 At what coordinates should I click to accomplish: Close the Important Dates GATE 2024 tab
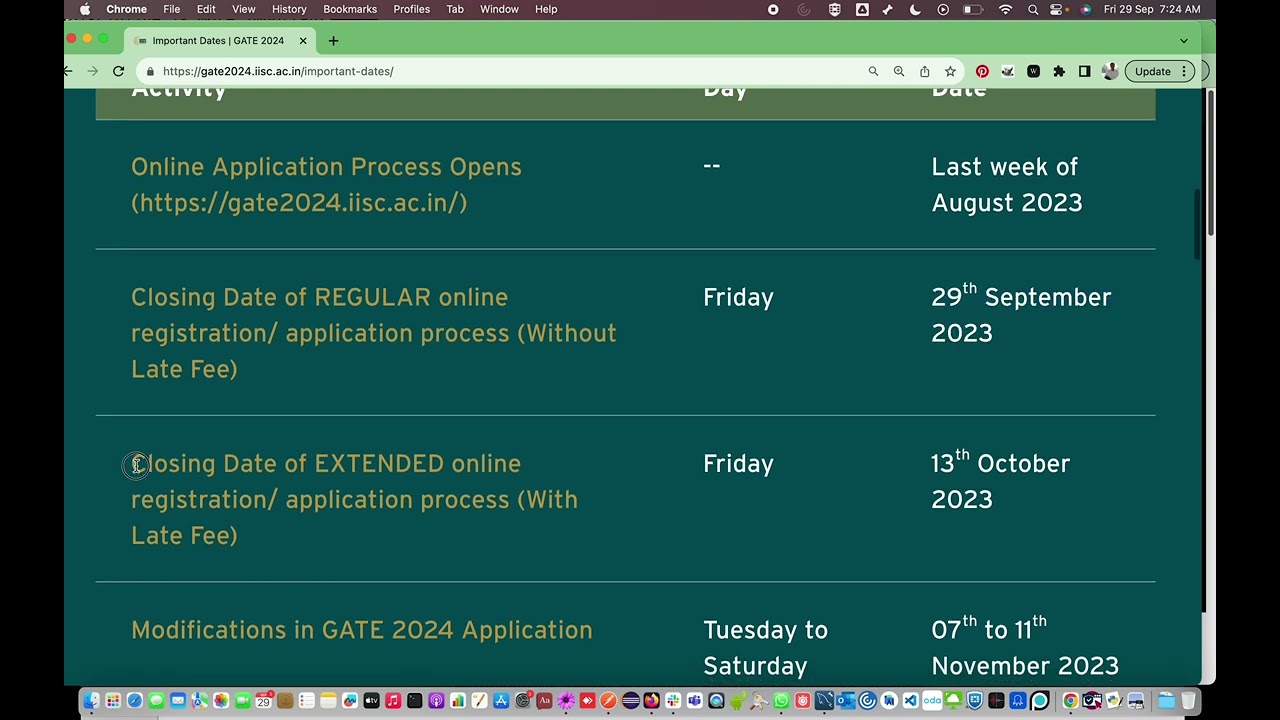(x=303, y=41)
